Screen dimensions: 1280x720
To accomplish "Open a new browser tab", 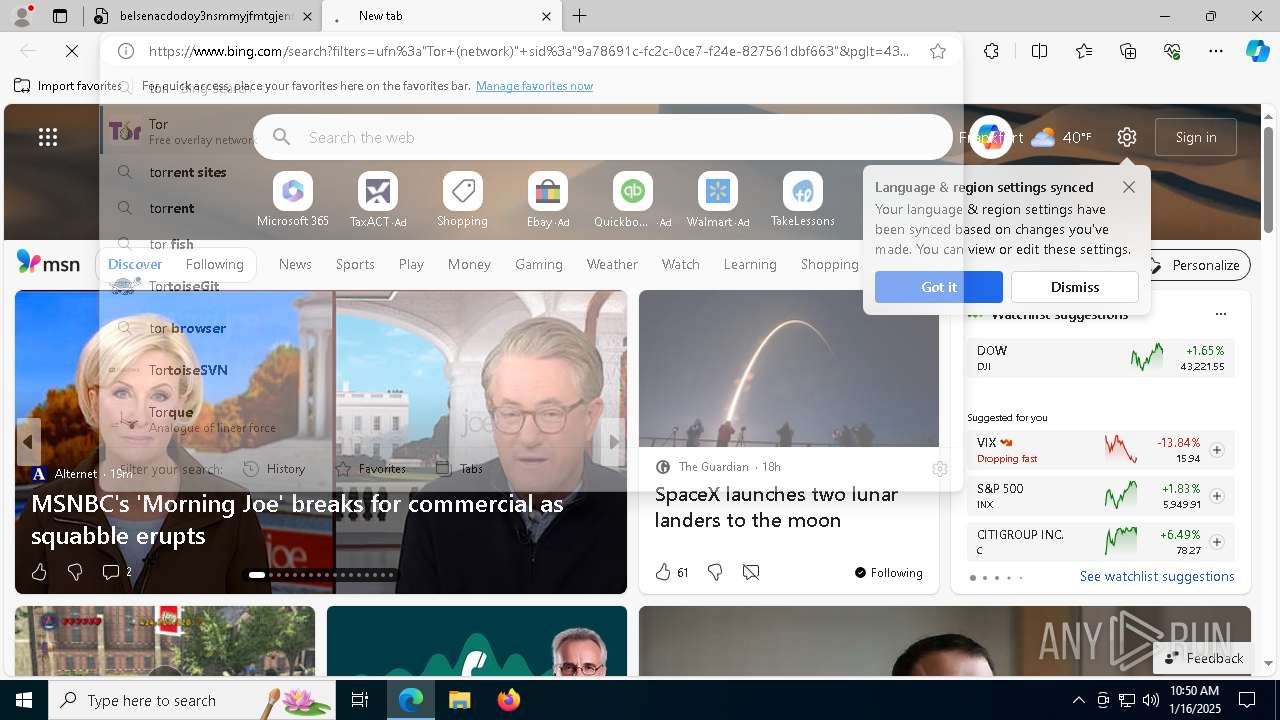I will [x=580, y=16].
